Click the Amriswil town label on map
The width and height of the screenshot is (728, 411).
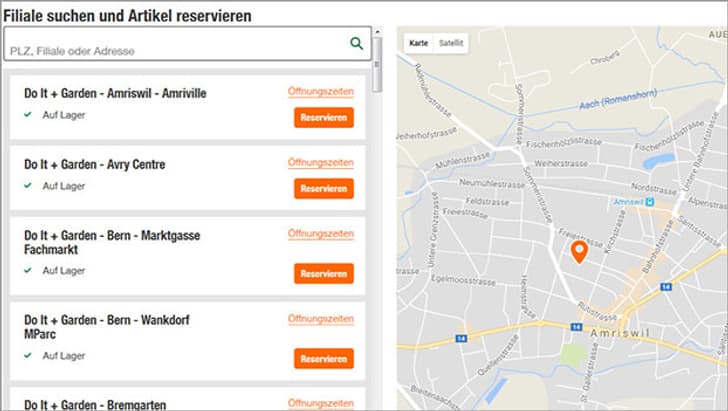620,333
